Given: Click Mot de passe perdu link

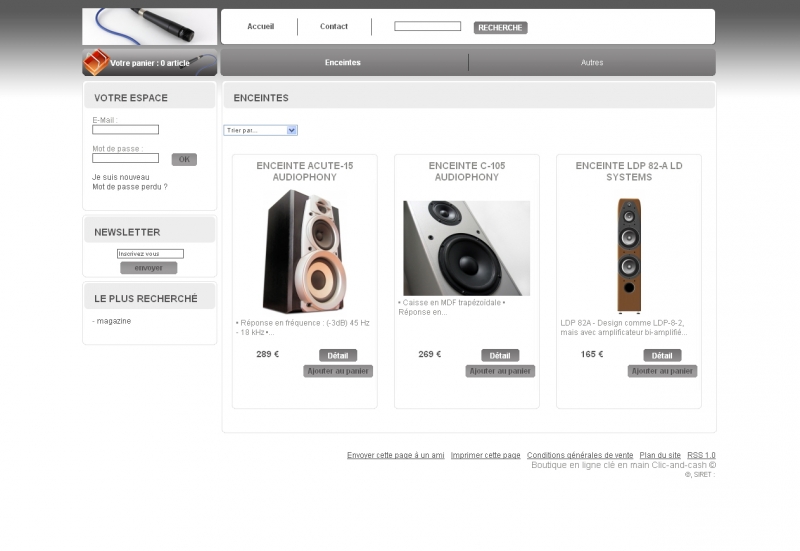Looking at the screenshot, I should click(130, 187).
